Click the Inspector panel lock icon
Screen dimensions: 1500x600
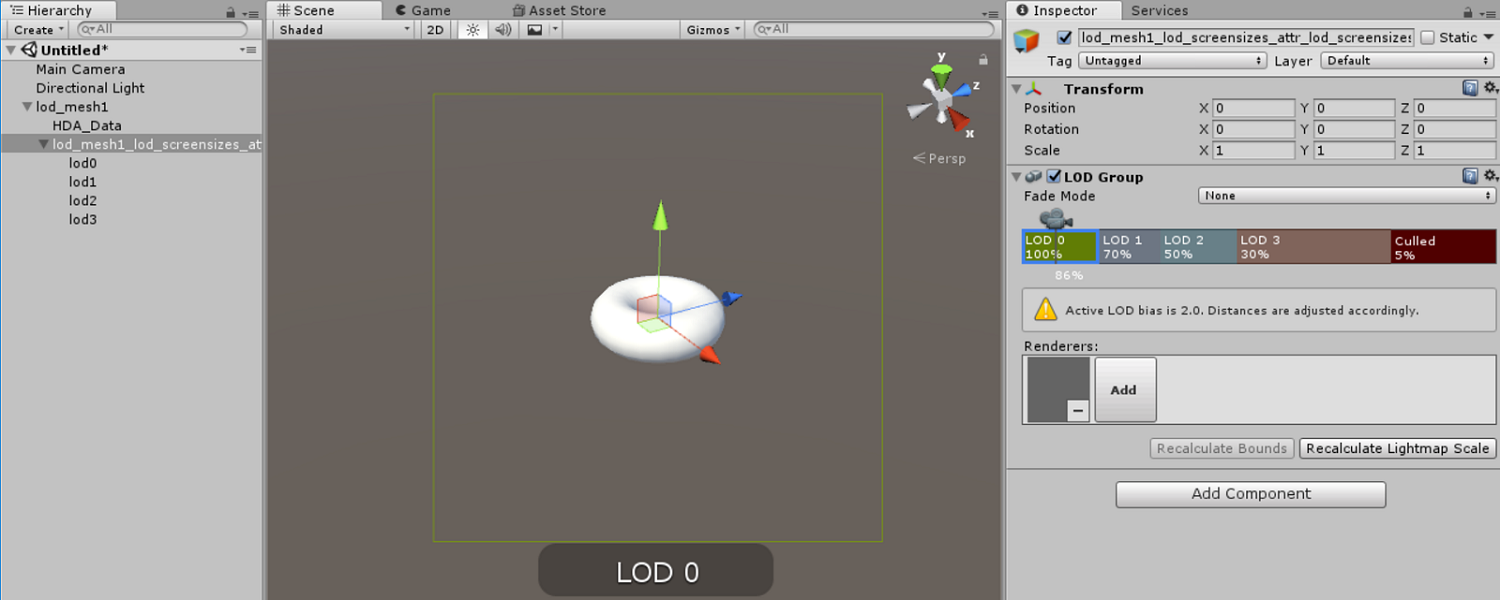pos(1468,12)
